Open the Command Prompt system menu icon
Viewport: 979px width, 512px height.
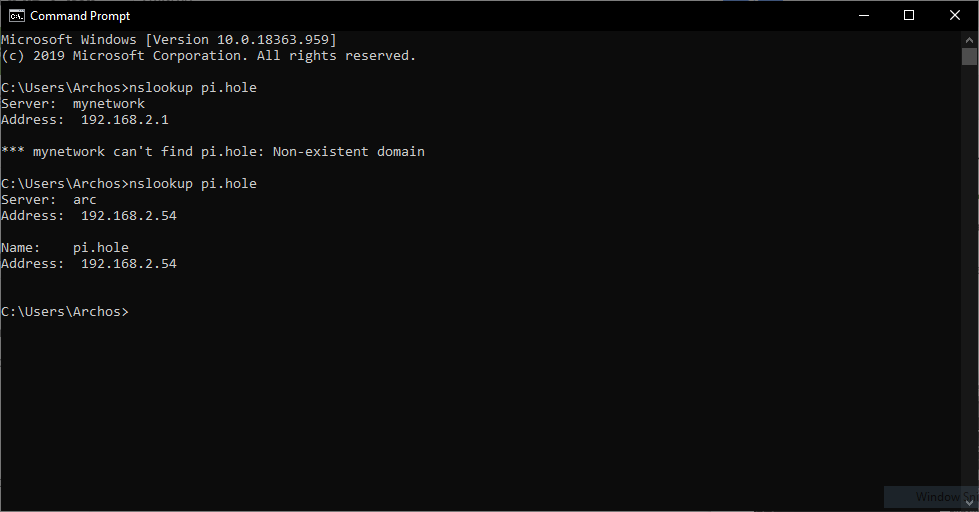[17, 16]
